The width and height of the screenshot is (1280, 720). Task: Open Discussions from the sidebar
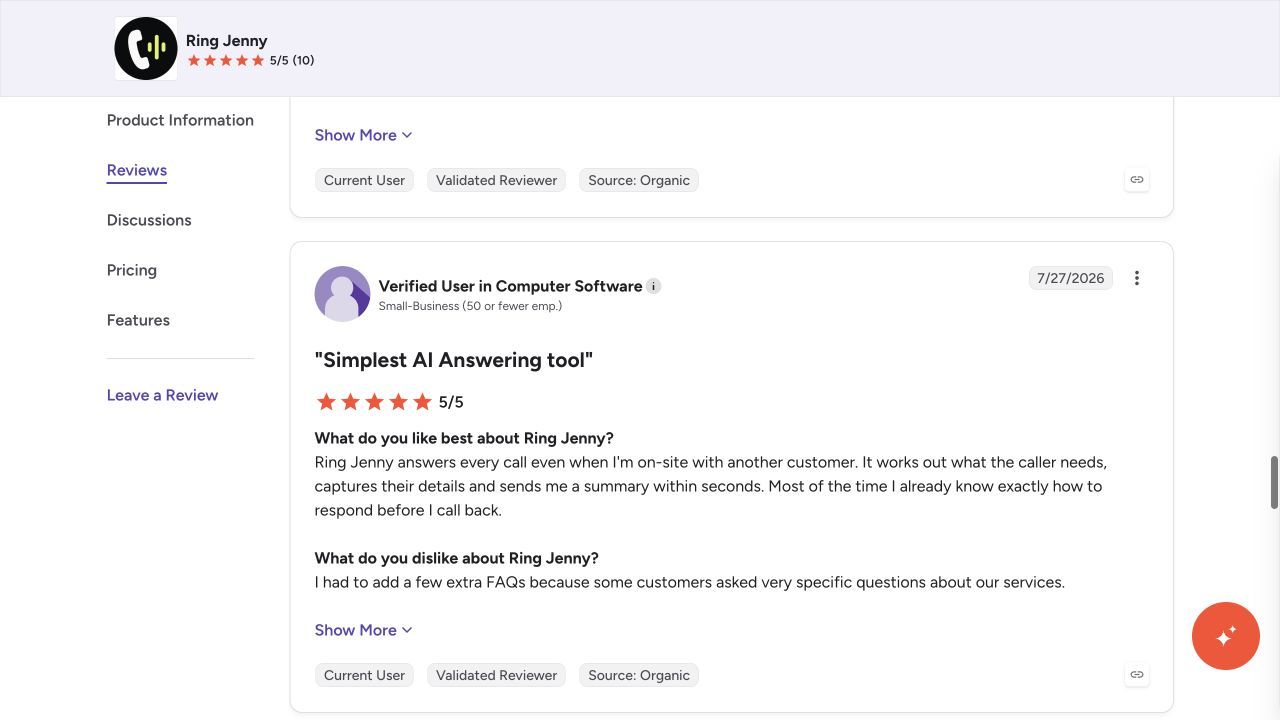[149, 220]
